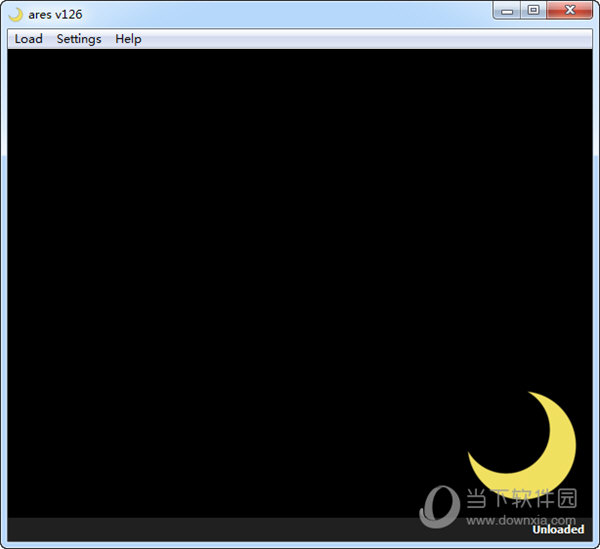600x549 pixels.
Task: Open the Load menu
Action: pyautogui.click(x=28, y=39)
